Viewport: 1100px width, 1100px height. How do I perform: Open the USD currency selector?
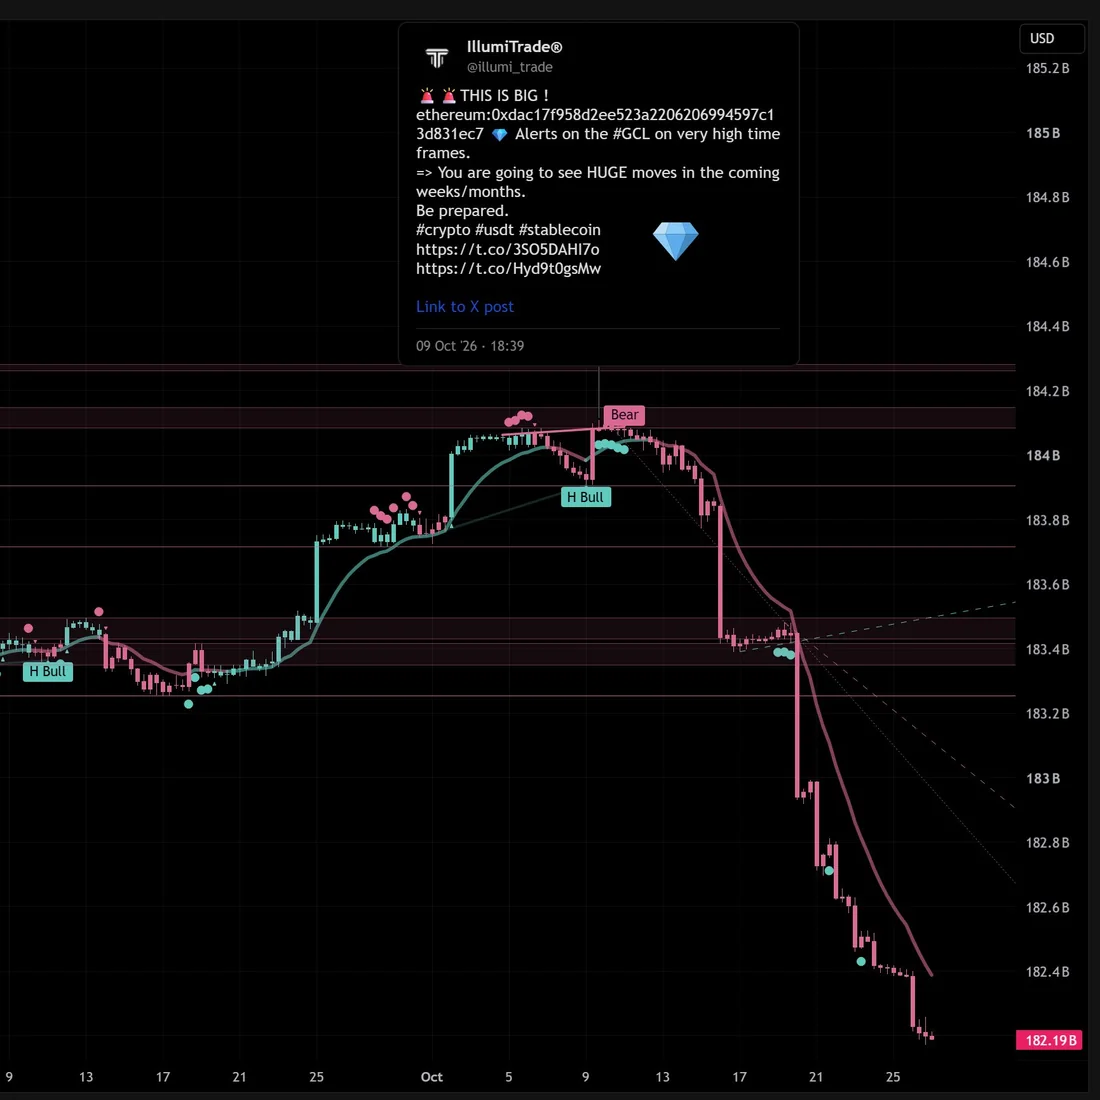(x=1051, y=39)
